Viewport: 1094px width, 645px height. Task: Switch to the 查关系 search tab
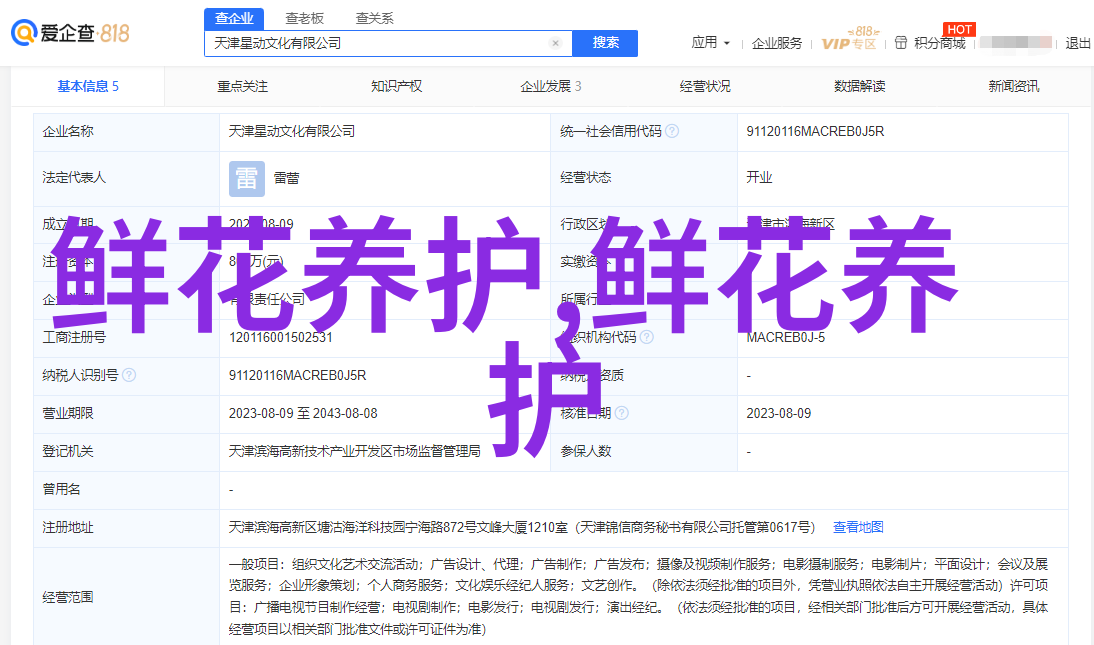click(374, 18)
